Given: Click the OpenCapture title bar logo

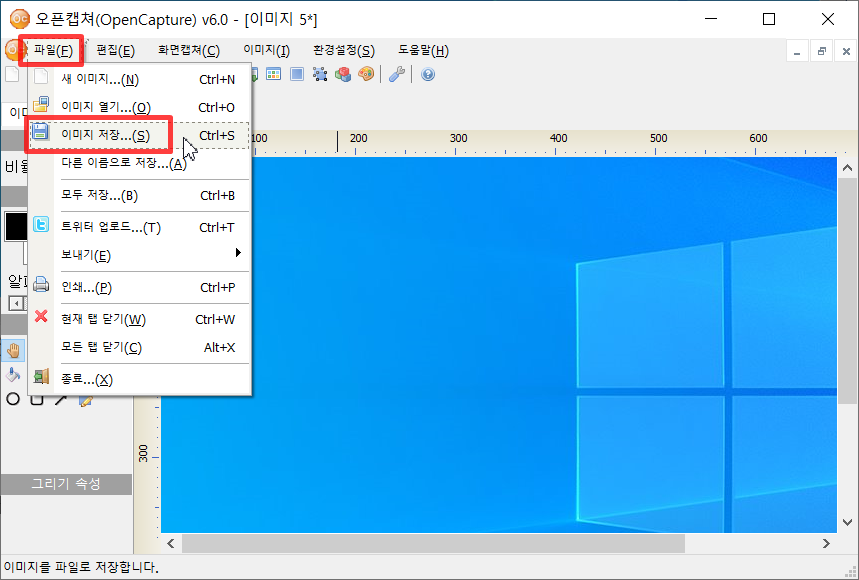Looking at the screenshot, I should [x=20, y=19].
